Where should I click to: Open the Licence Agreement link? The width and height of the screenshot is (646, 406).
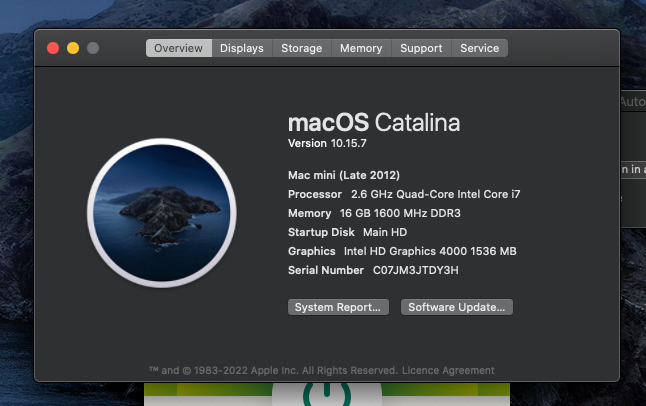448,371
